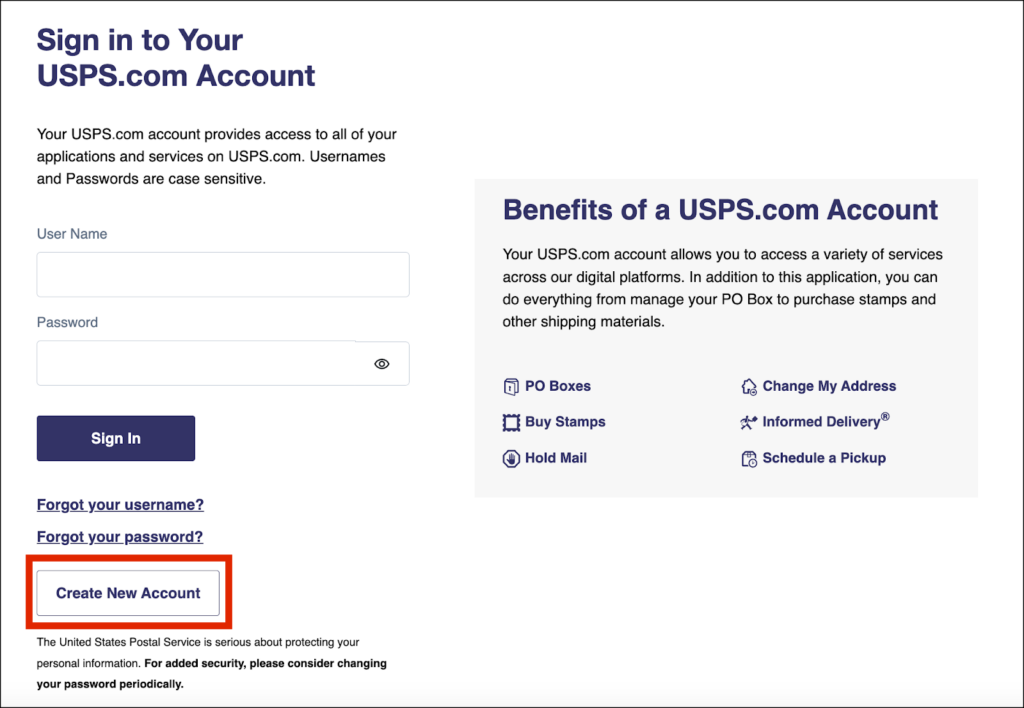Select the Hold Mail text link

pos(556,458)
